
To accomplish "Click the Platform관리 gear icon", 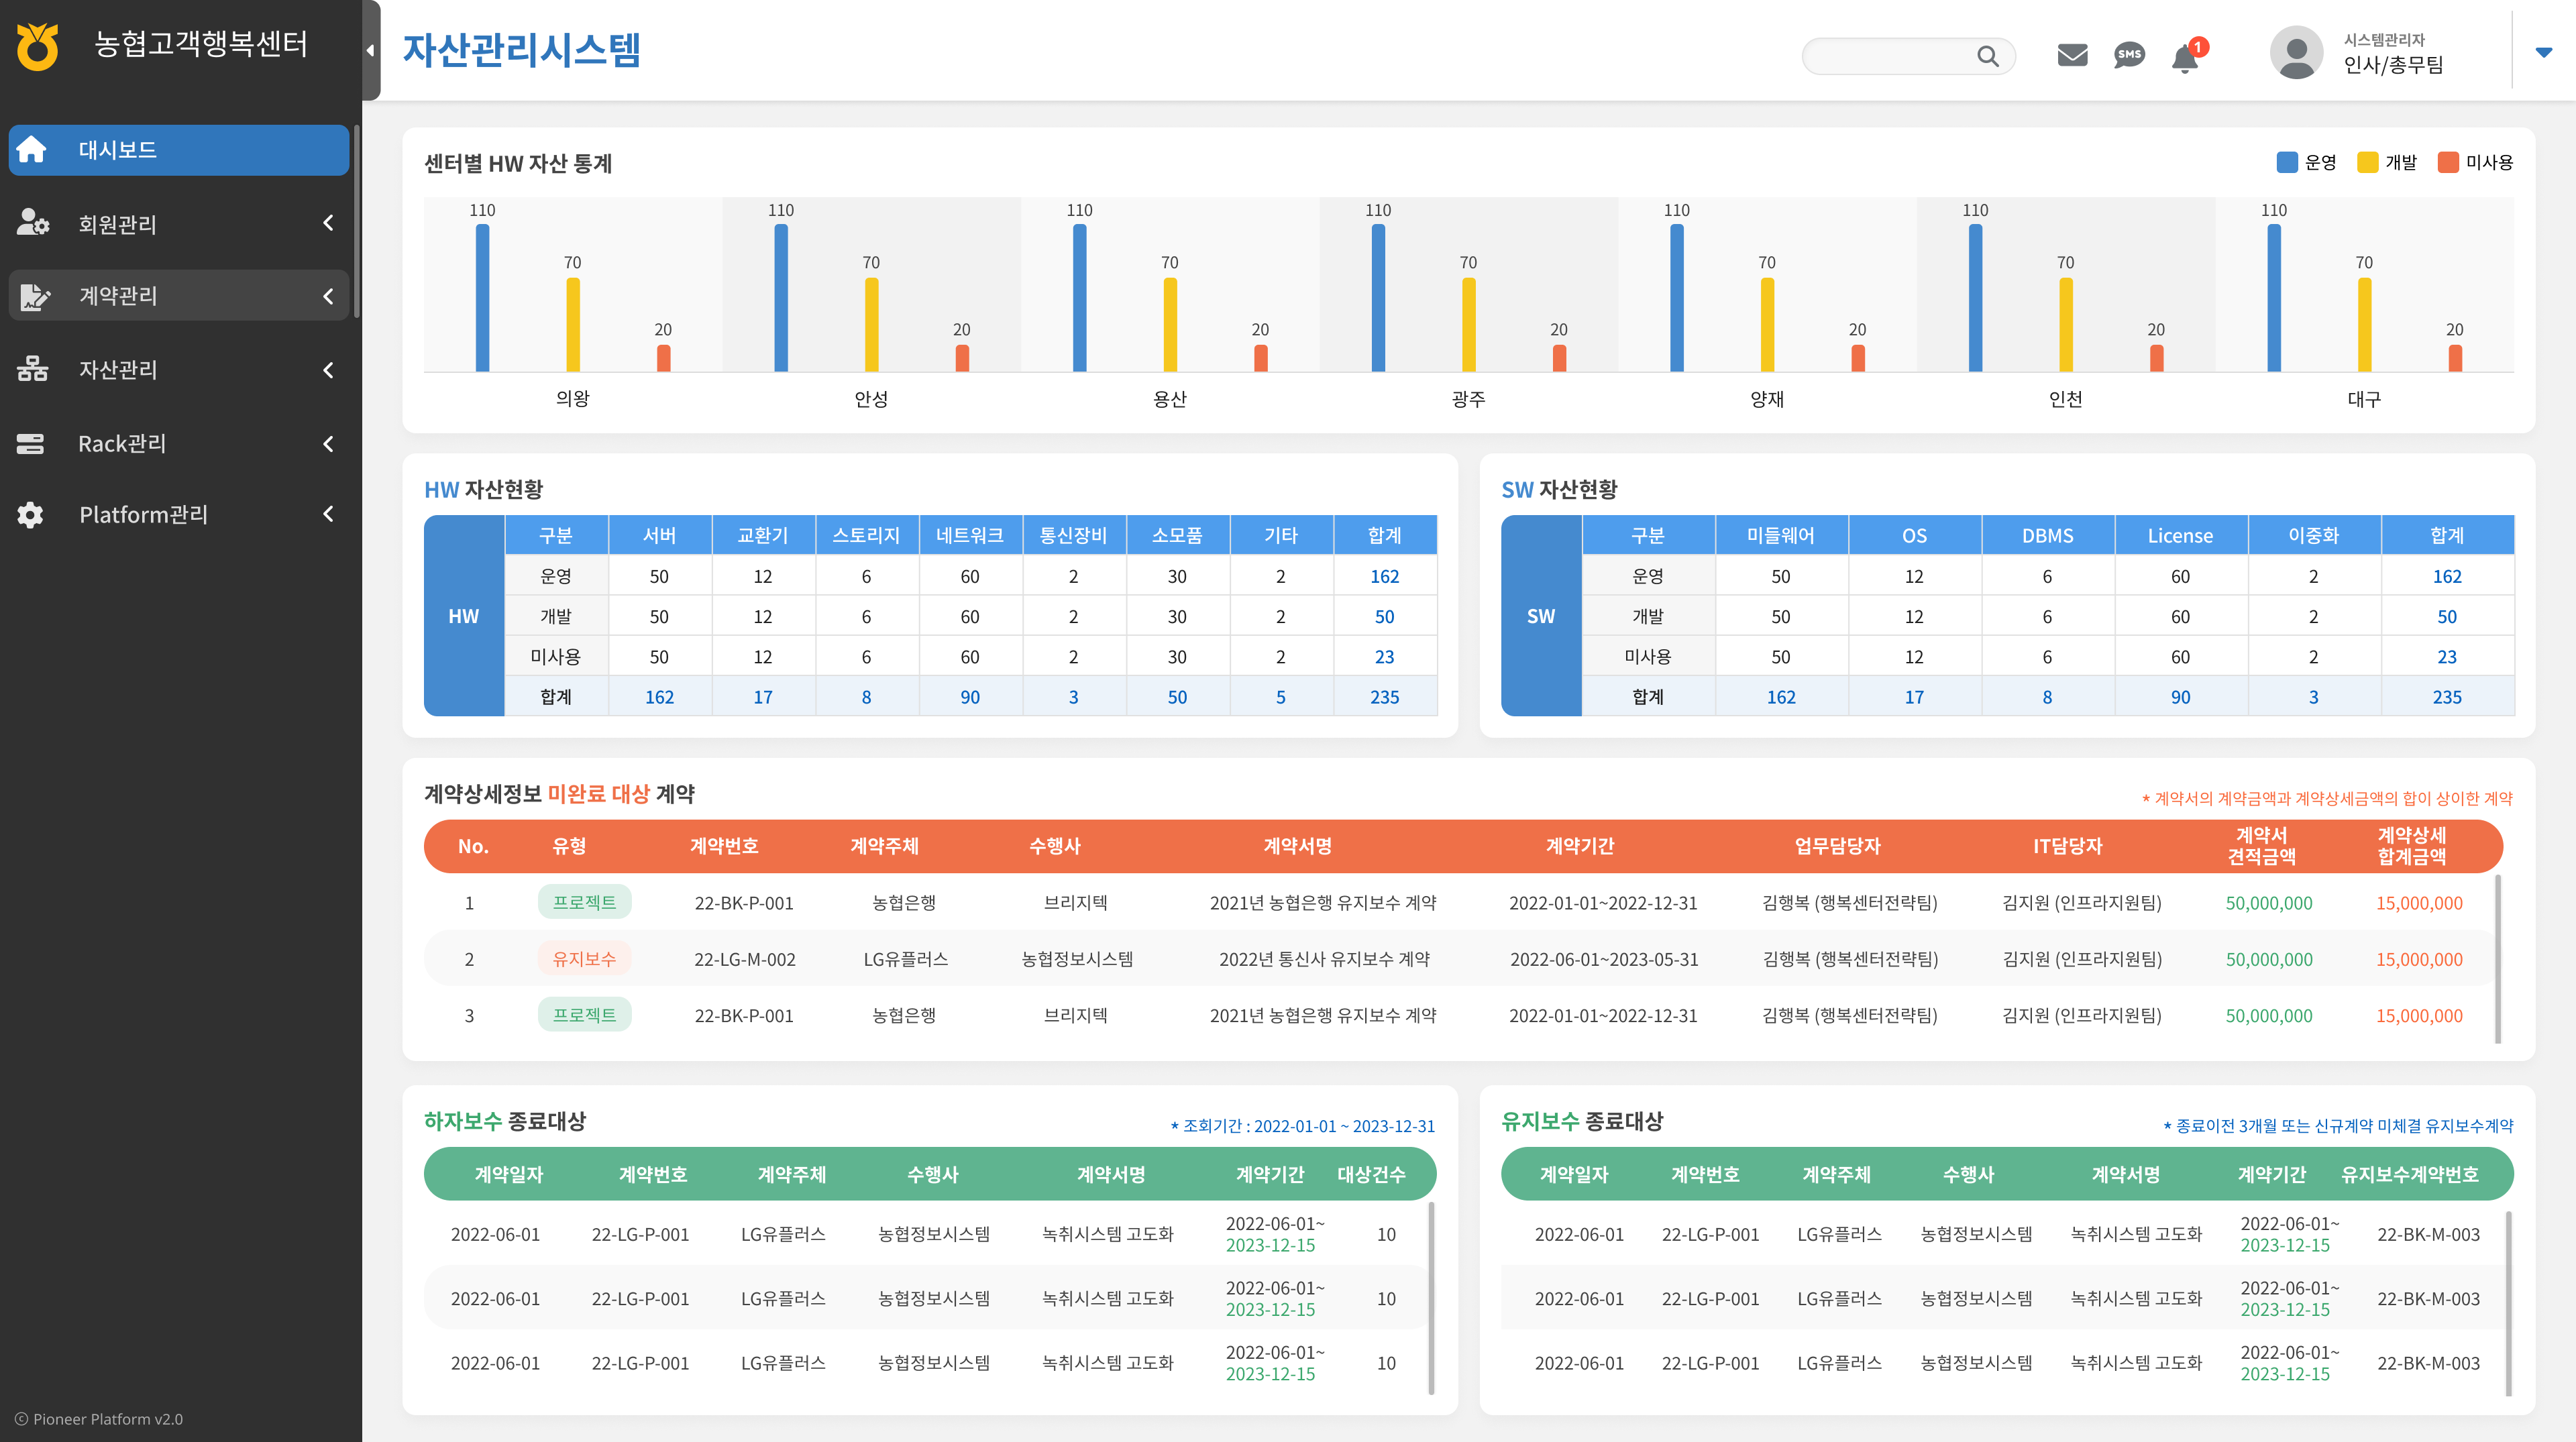I will pyautogui.click(x=30, y=514).
